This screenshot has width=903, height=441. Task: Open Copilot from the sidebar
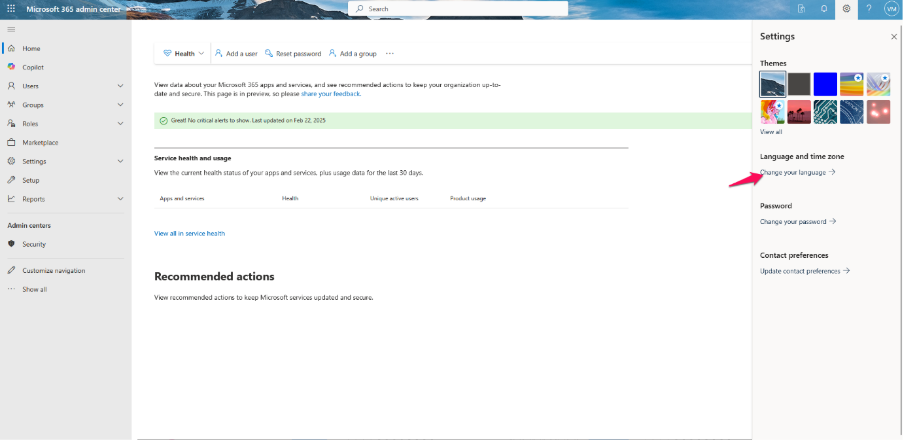[32, 67]
